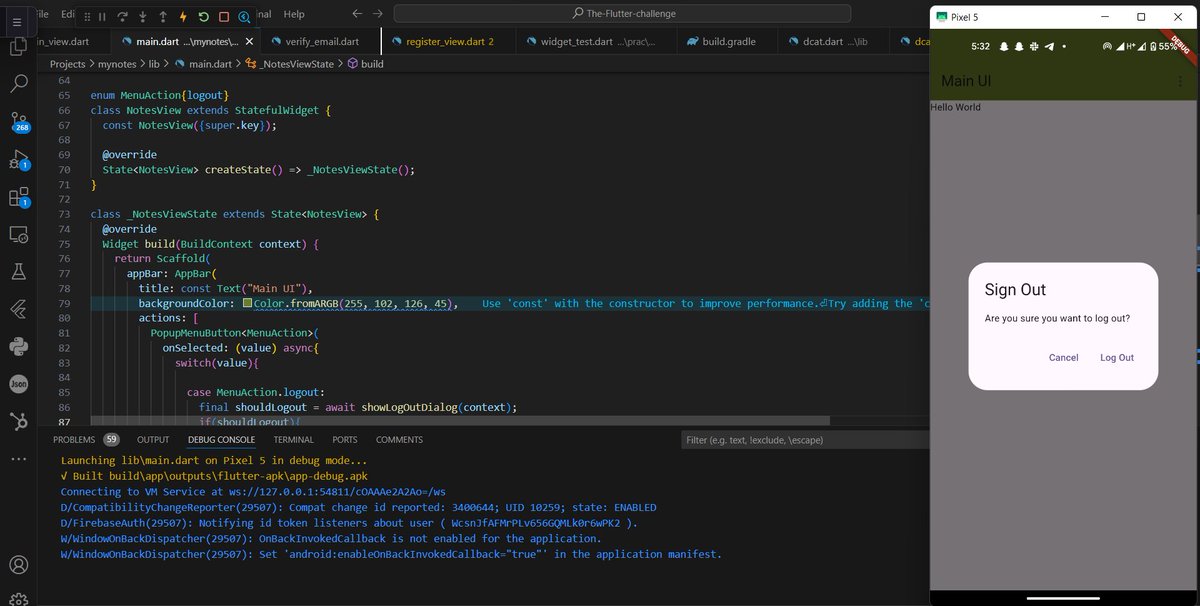The image size is (1200, 606).
Task: Click the The-Flutter-challenge command search box
Action: [622, 14]
